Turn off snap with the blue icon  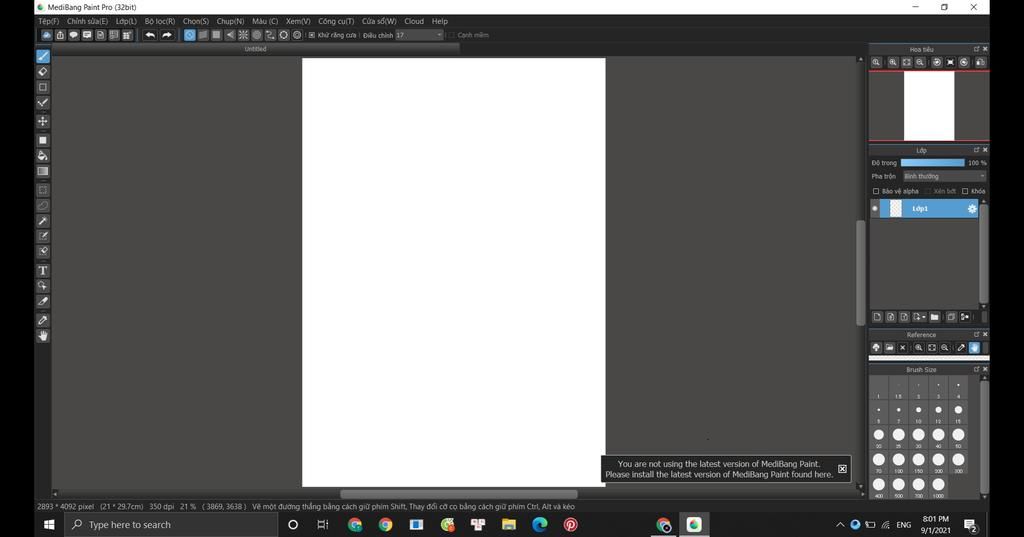coord(189,35)
